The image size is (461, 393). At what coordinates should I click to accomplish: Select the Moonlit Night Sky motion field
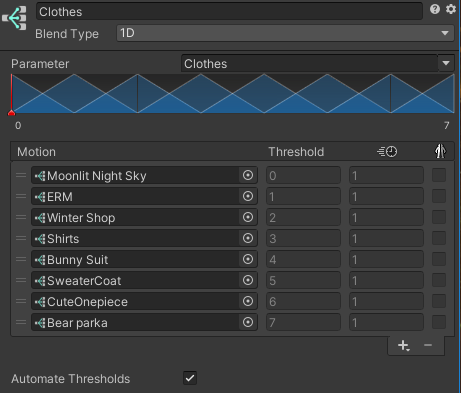tap(144, 175)
